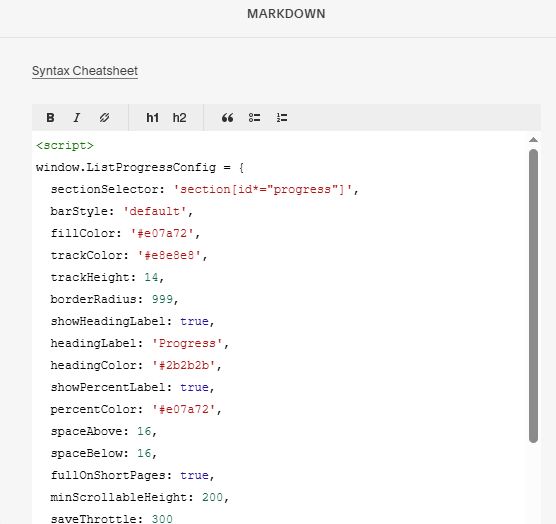Screen dimensions: 556x524
Task: Create a numbered list
Action: (282, 118)
